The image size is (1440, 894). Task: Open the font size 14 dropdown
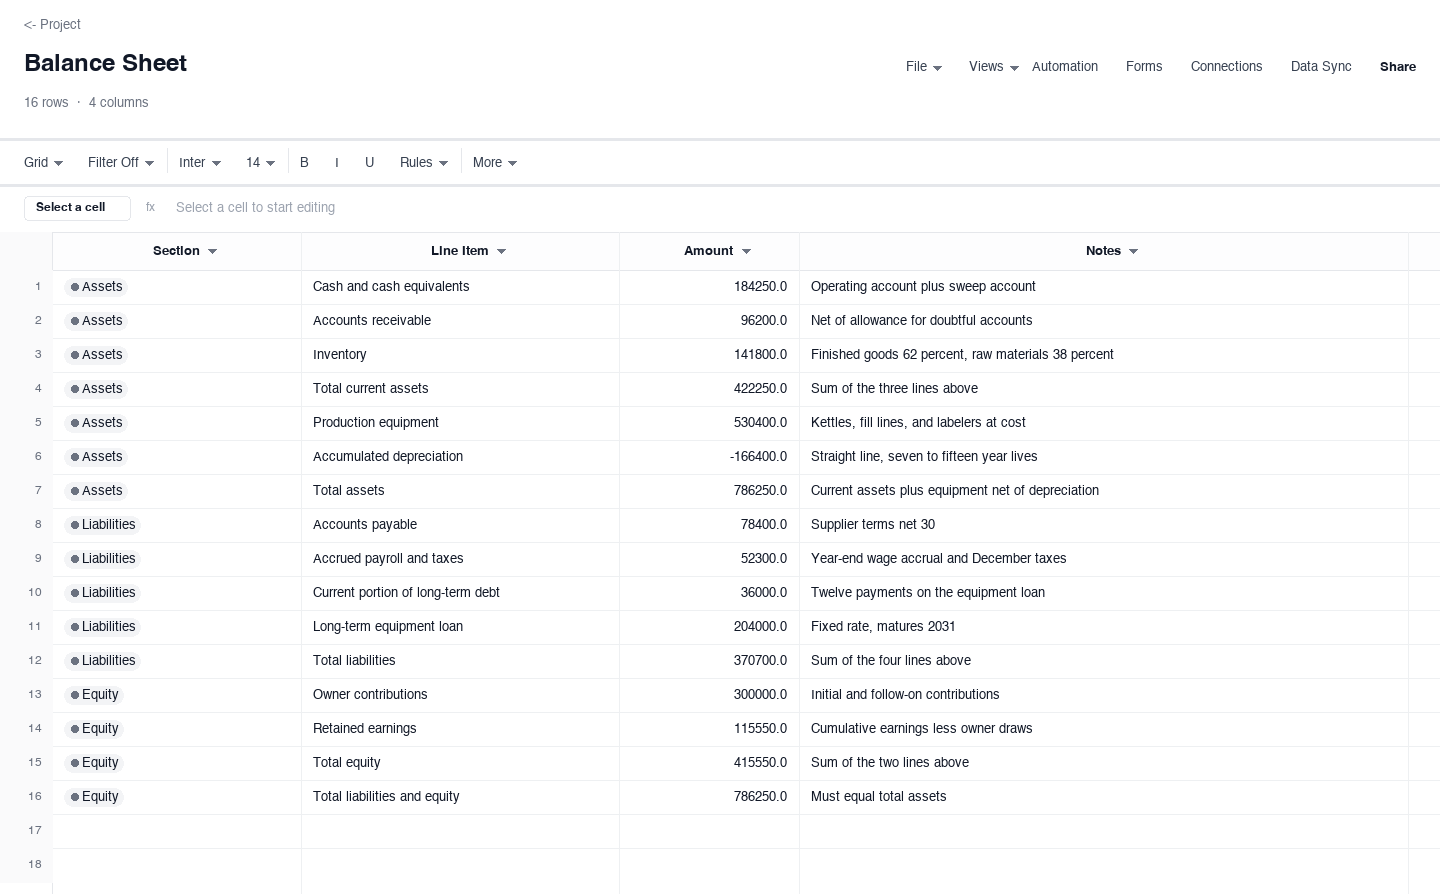(260, 162)
